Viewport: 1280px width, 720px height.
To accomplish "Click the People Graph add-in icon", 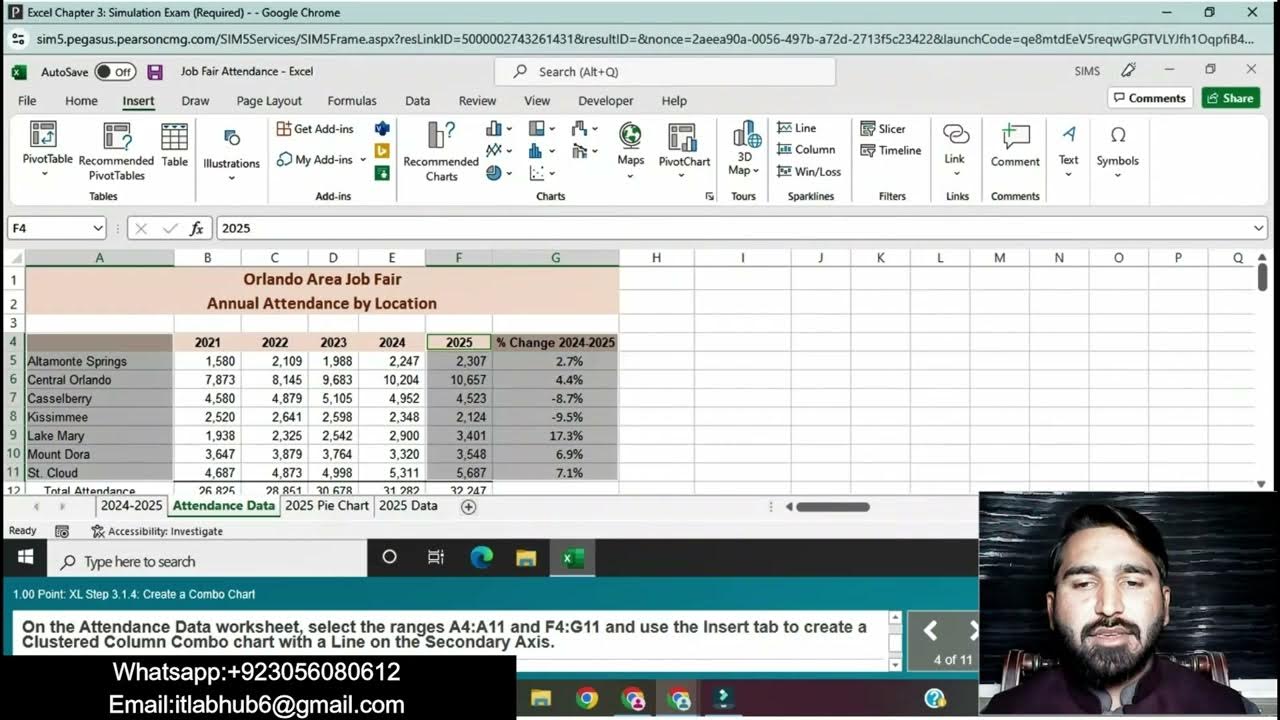I will 382,173.
